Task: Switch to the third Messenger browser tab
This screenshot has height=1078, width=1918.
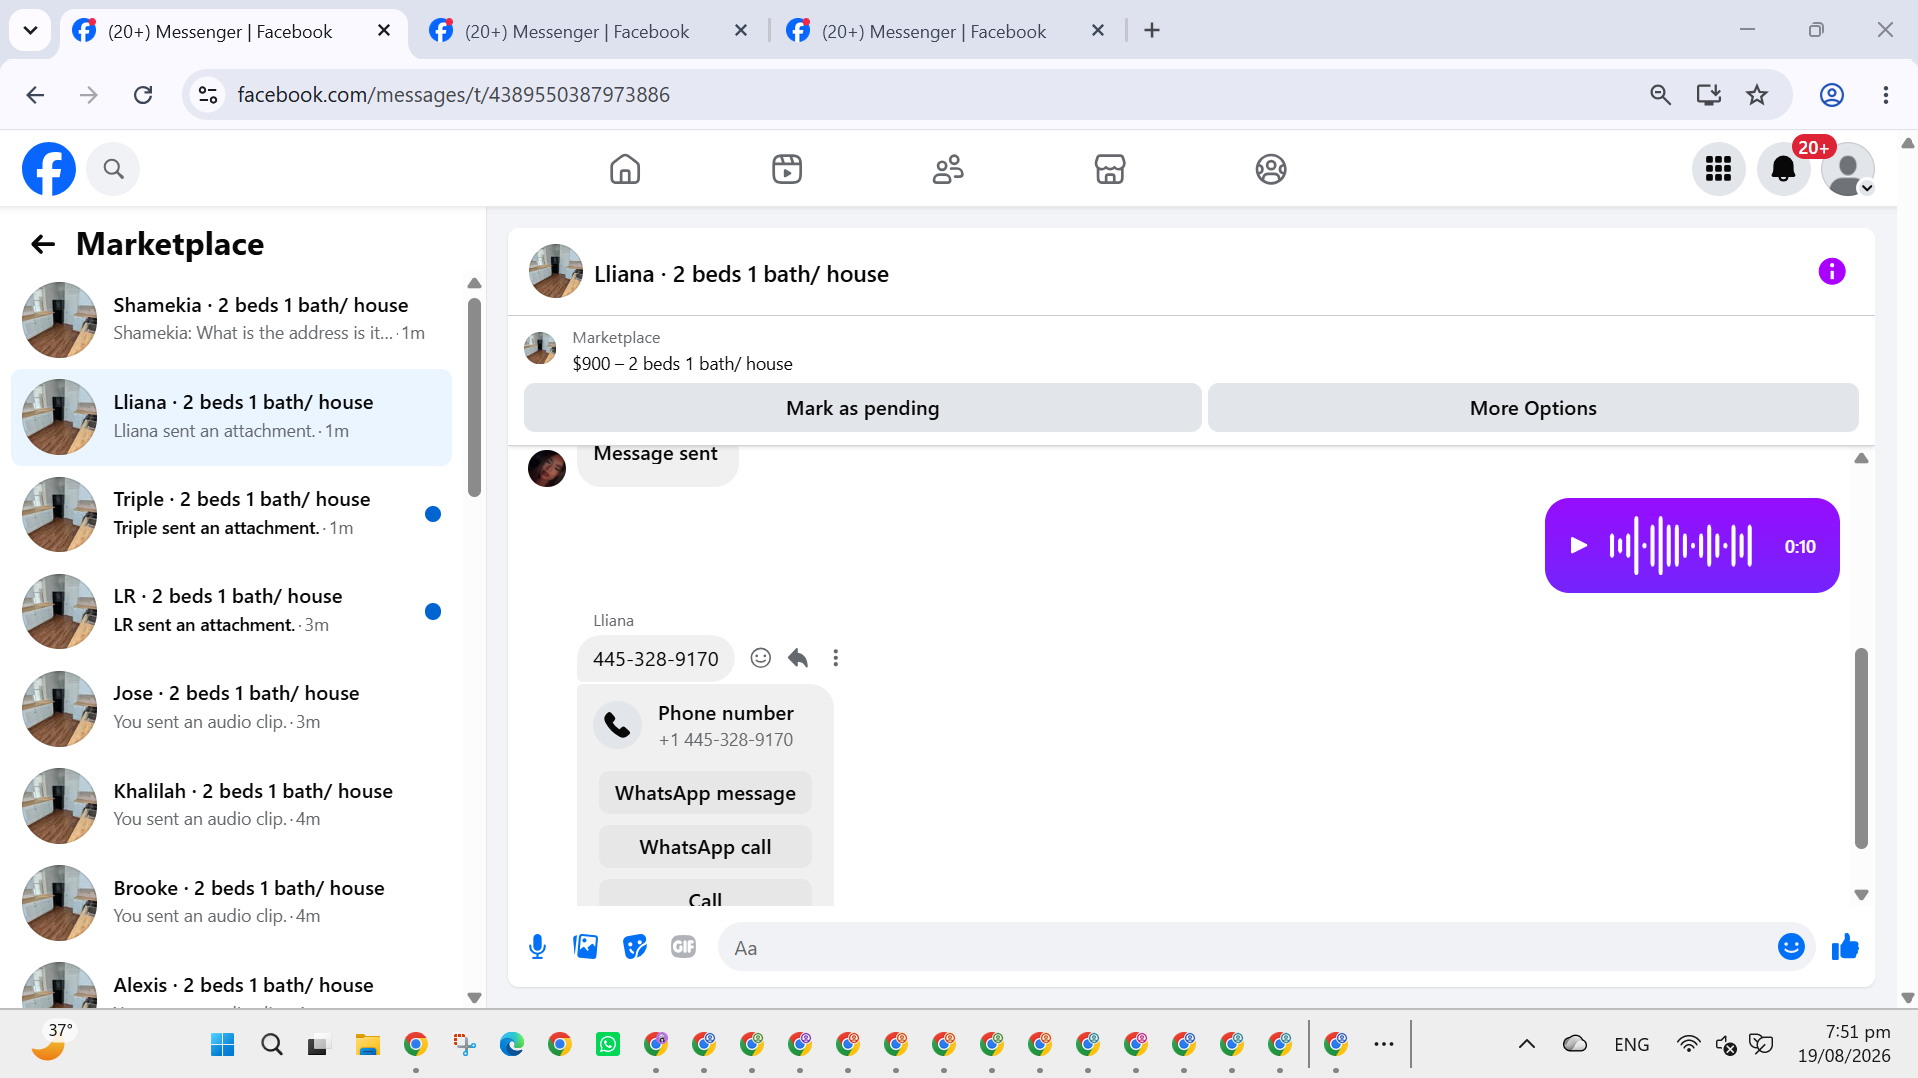Action: tap(945, 31)
